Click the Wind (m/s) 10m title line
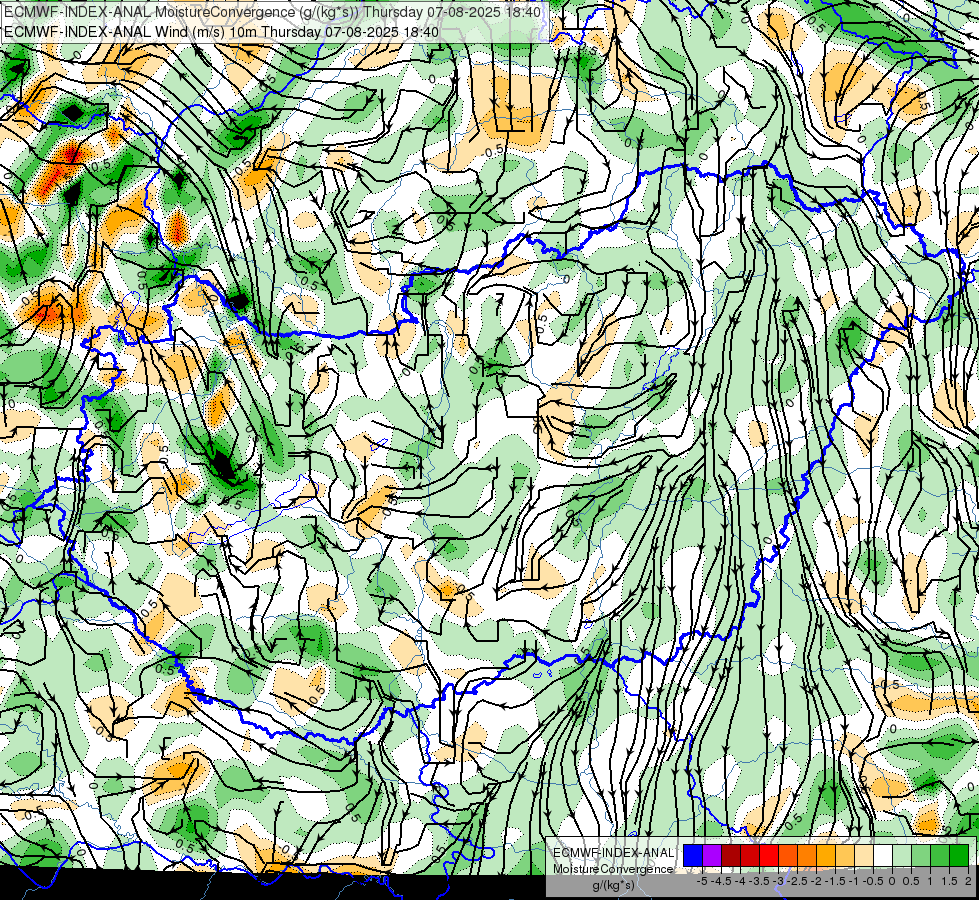The width and height of the screenshot is (979, 900). (221, 31)
